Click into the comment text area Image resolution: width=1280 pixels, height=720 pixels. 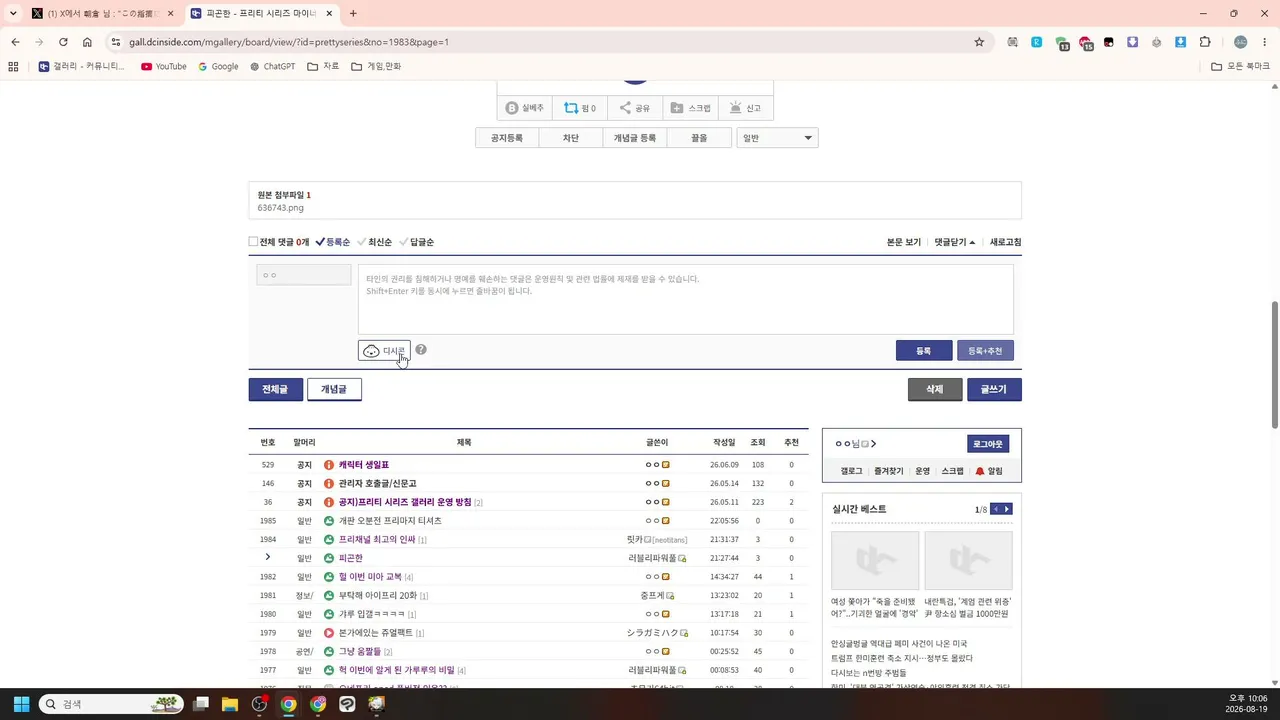(685, 299)
